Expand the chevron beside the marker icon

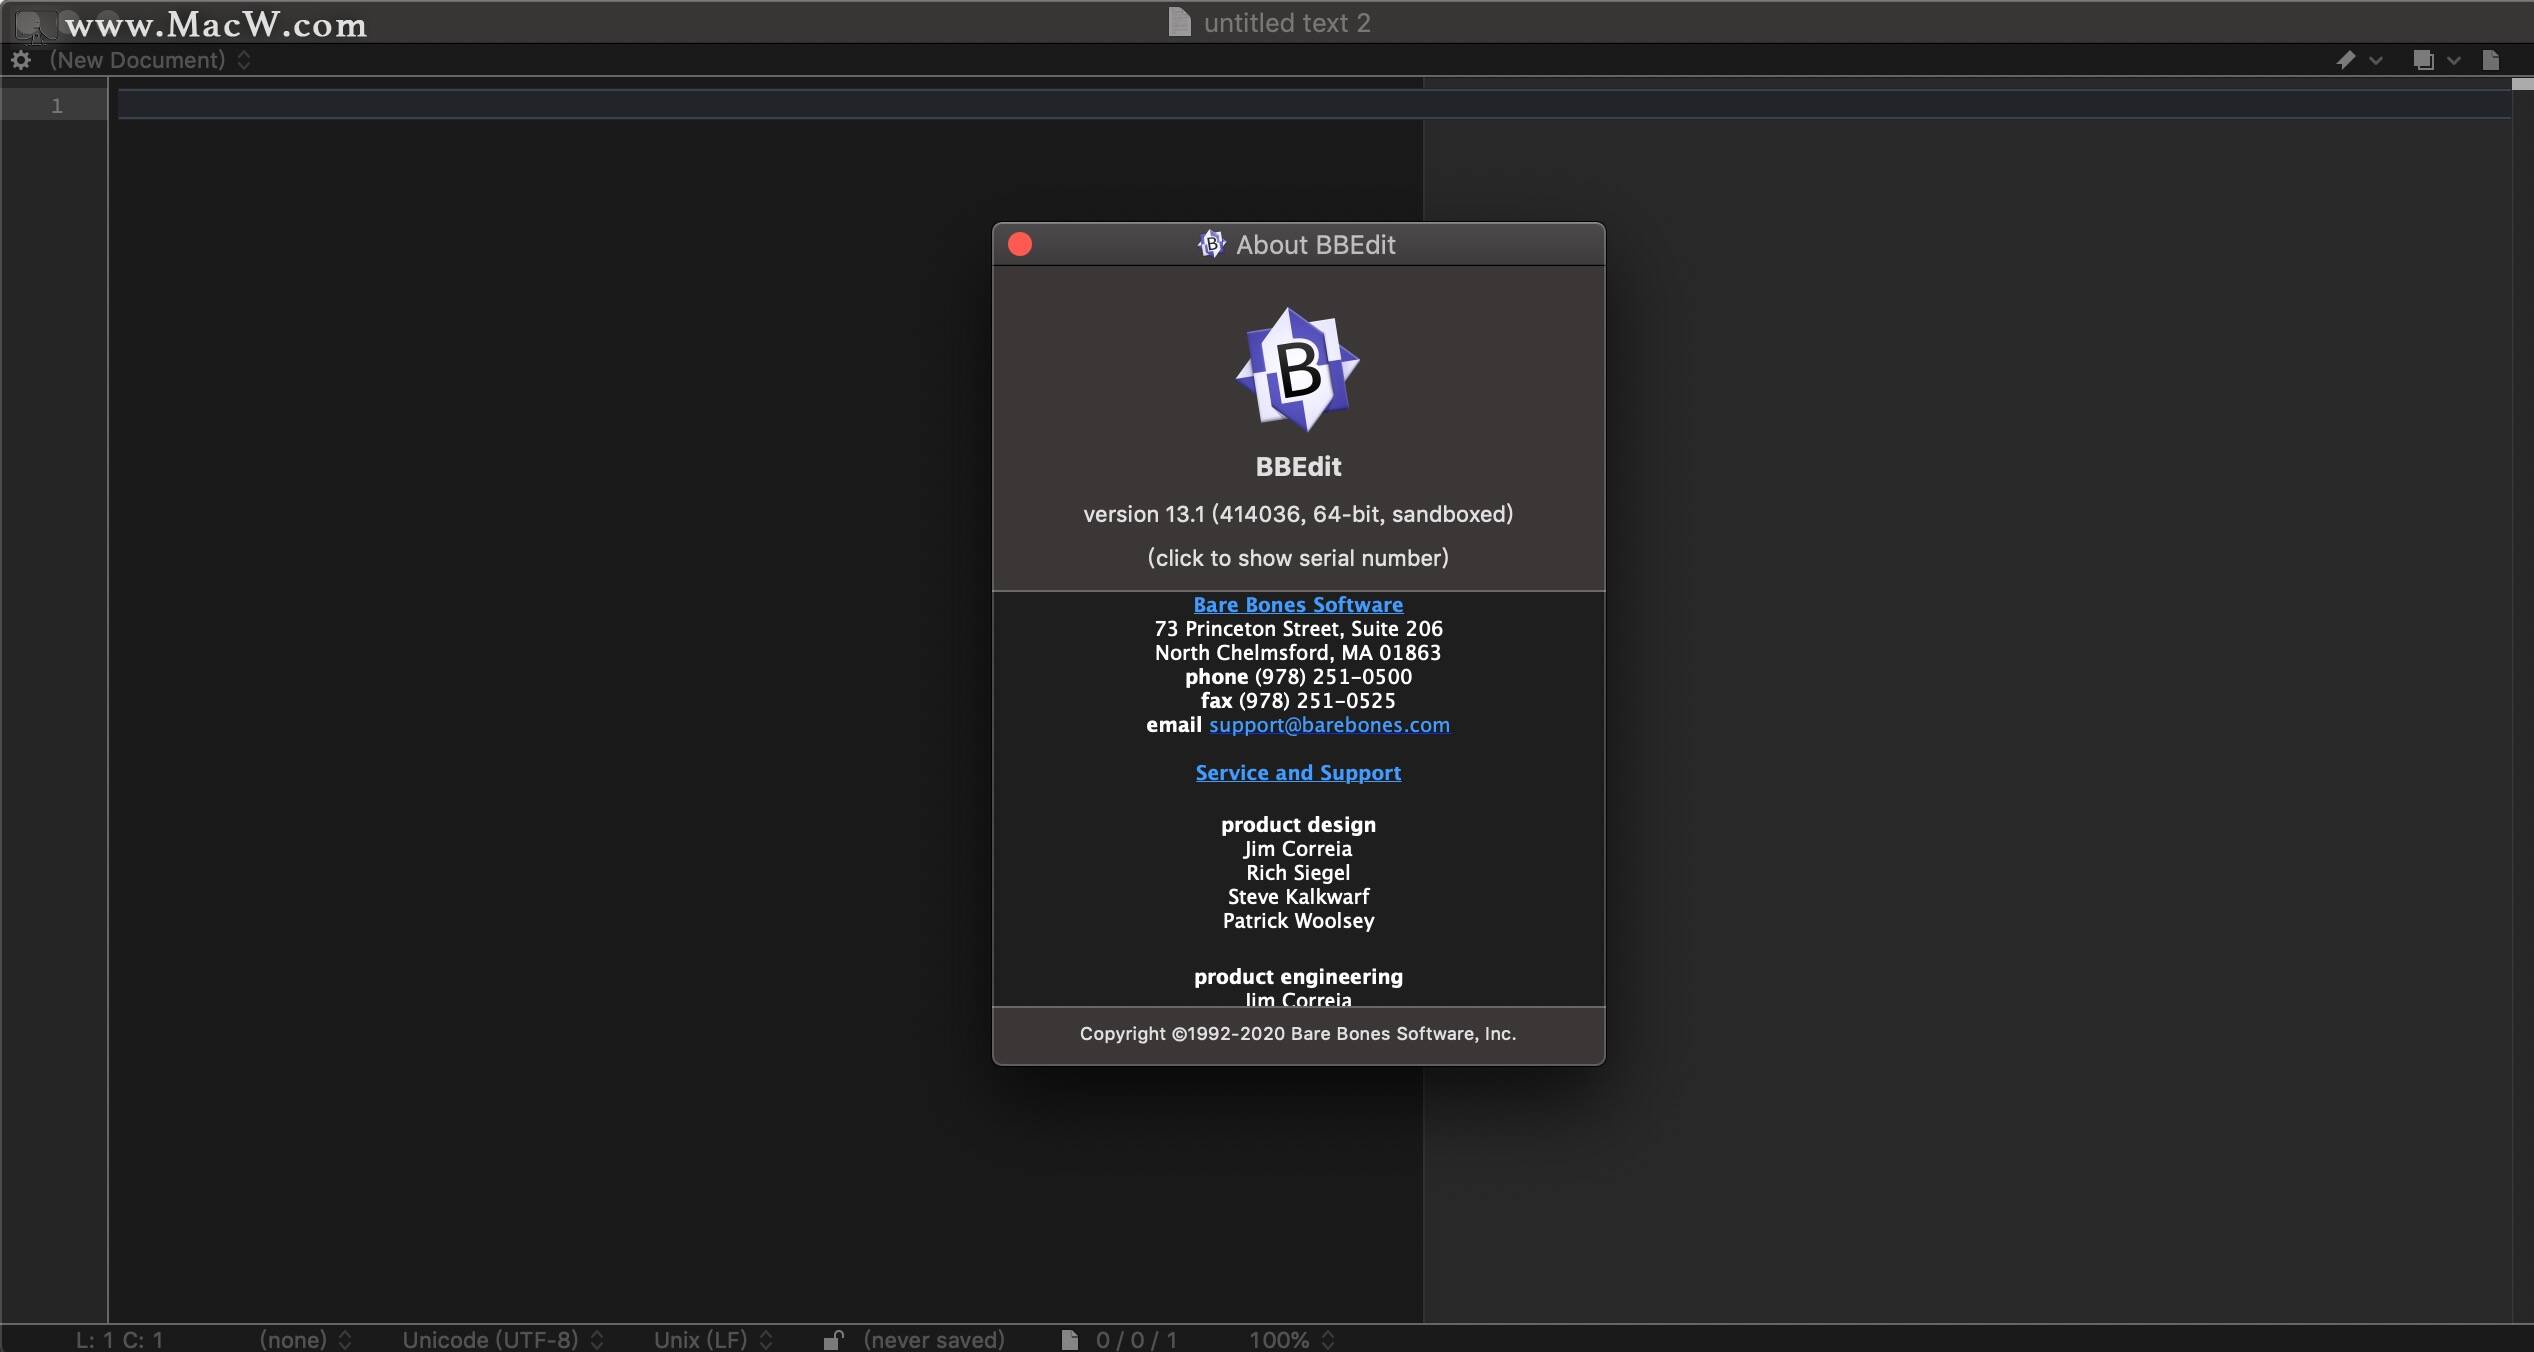click(2376, 61)
